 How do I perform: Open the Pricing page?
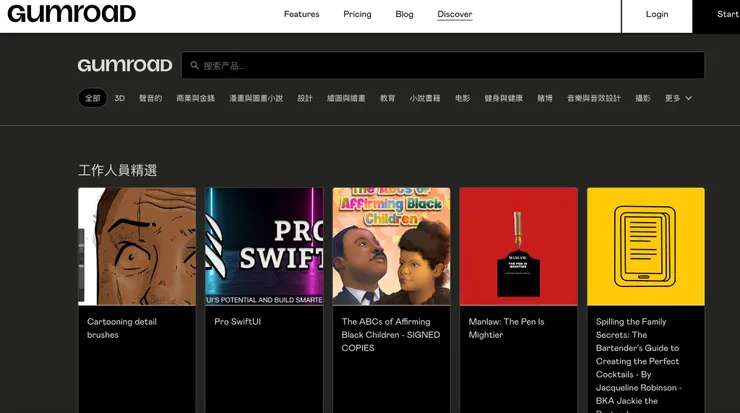click(357, 14)
